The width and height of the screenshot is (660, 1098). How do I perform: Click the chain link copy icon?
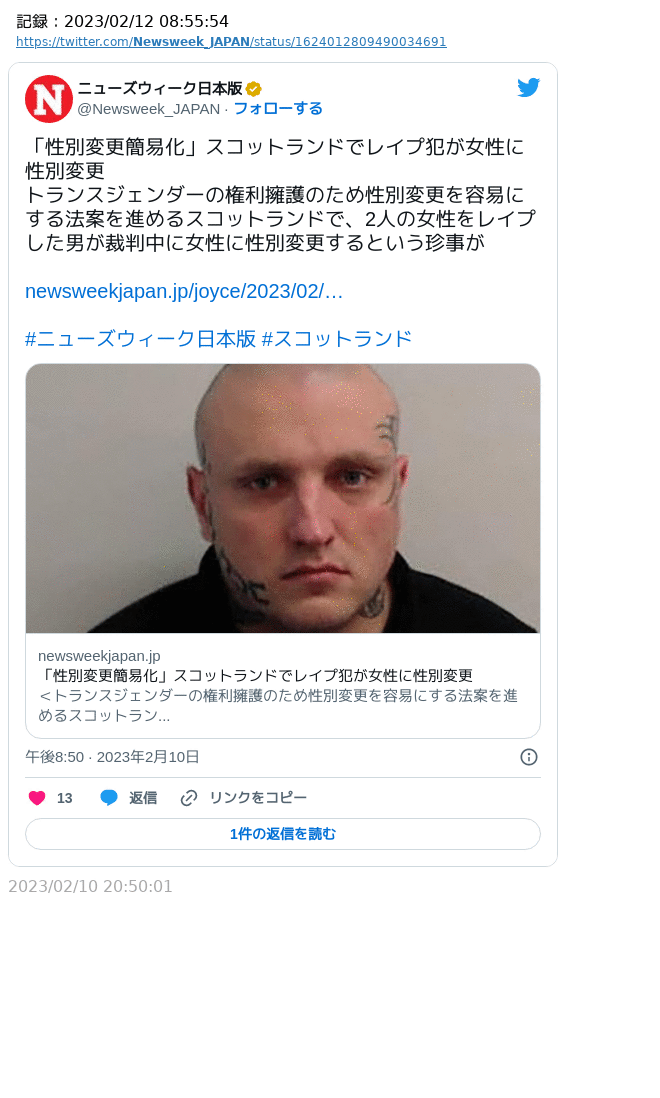[x=188, y=798]
